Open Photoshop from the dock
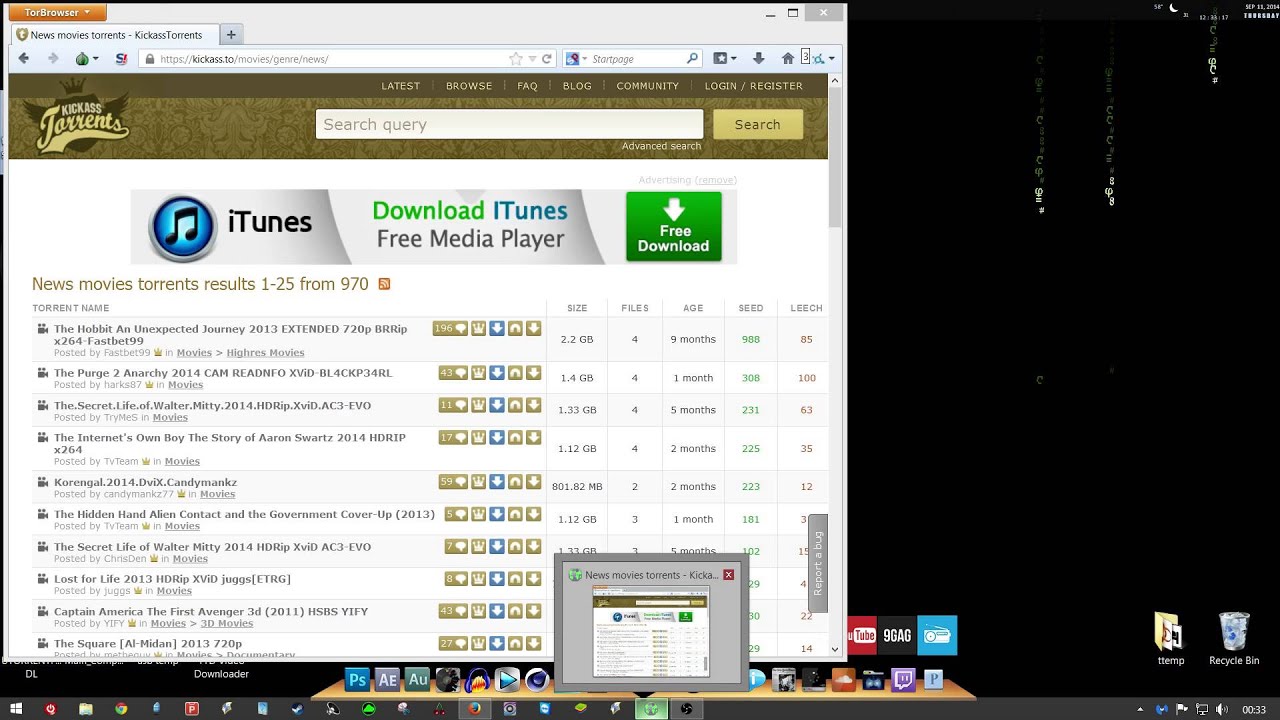 coord(357,680)
